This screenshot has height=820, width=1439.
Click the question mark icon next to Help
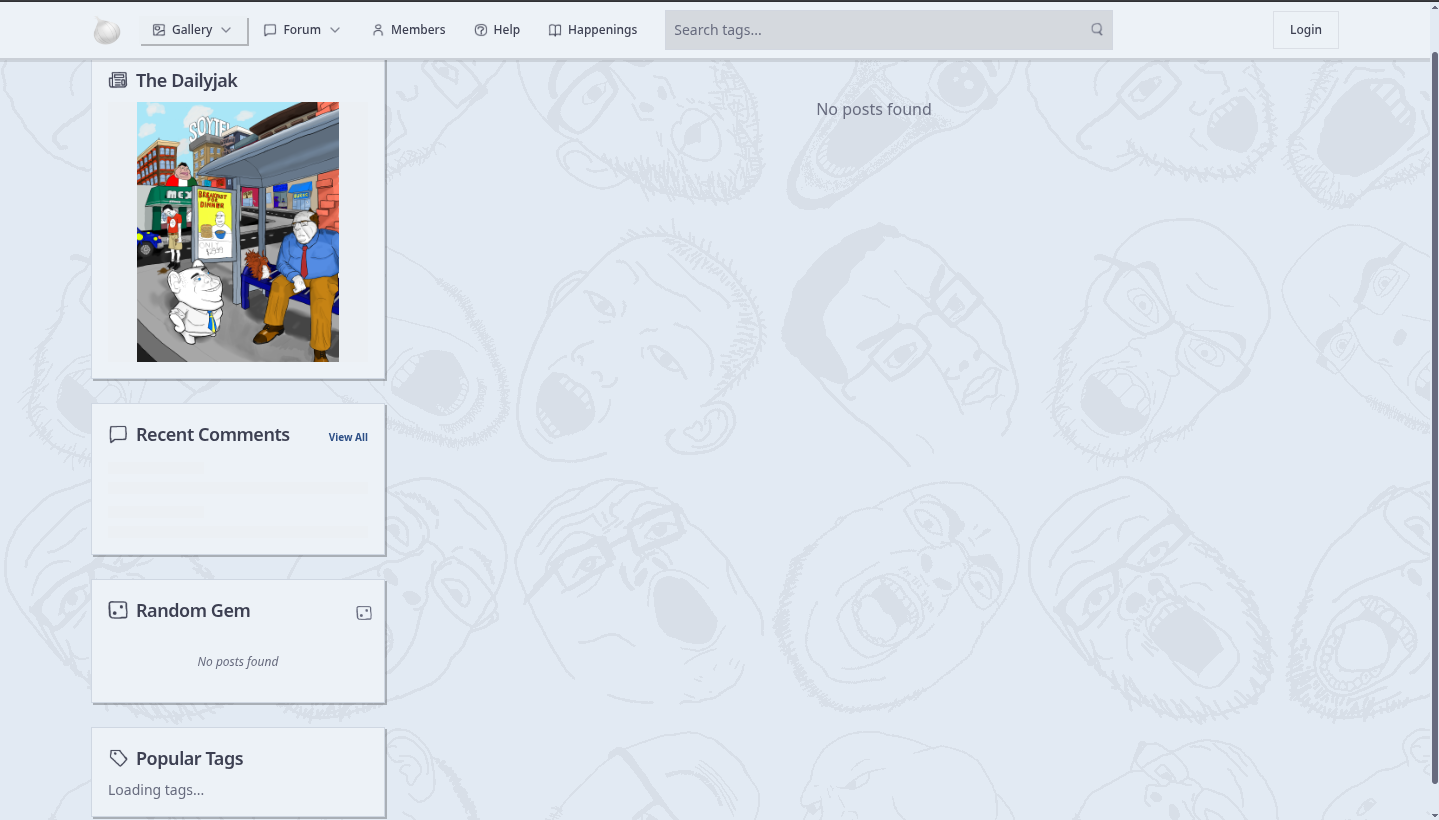(481, 30)
